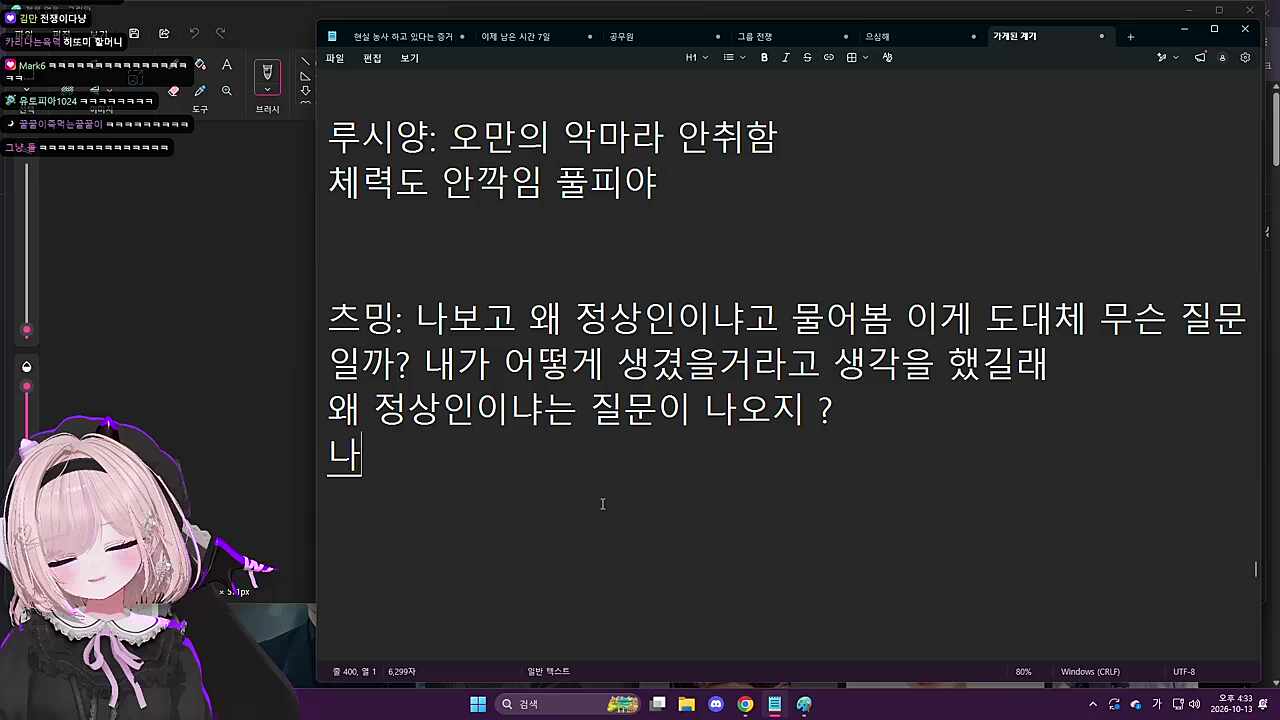Click the Paint brush size slider handle
The height and width of the screenshot is (720, 1280).
tap(27, 331)
